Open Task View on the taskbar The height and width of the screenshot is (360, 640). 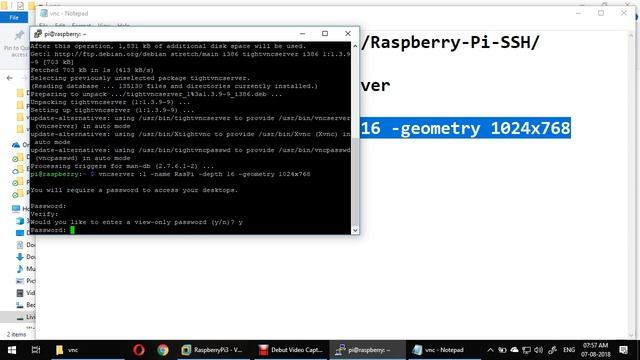pyautogui.click(x=36, y=350)
